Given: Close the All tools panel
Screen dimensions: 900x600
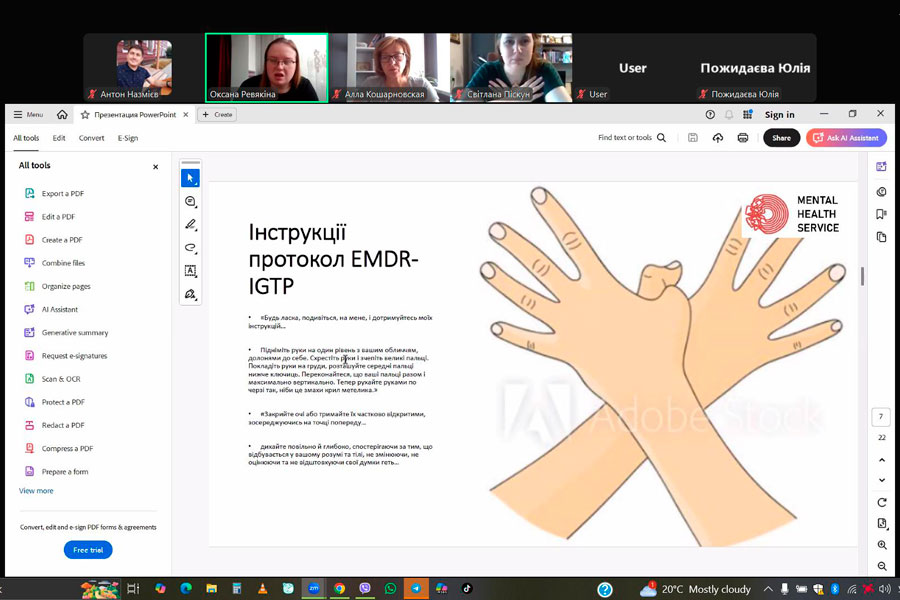Looking at the screenshot, I should pyautogui.click(x=155, y=167).
